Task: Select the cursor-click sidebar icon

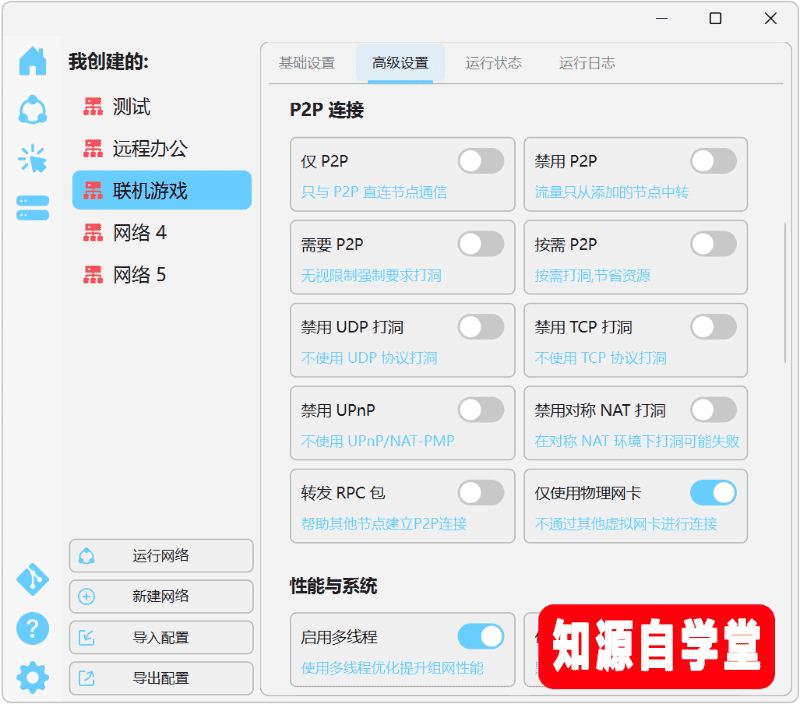Action: [33, 158]
